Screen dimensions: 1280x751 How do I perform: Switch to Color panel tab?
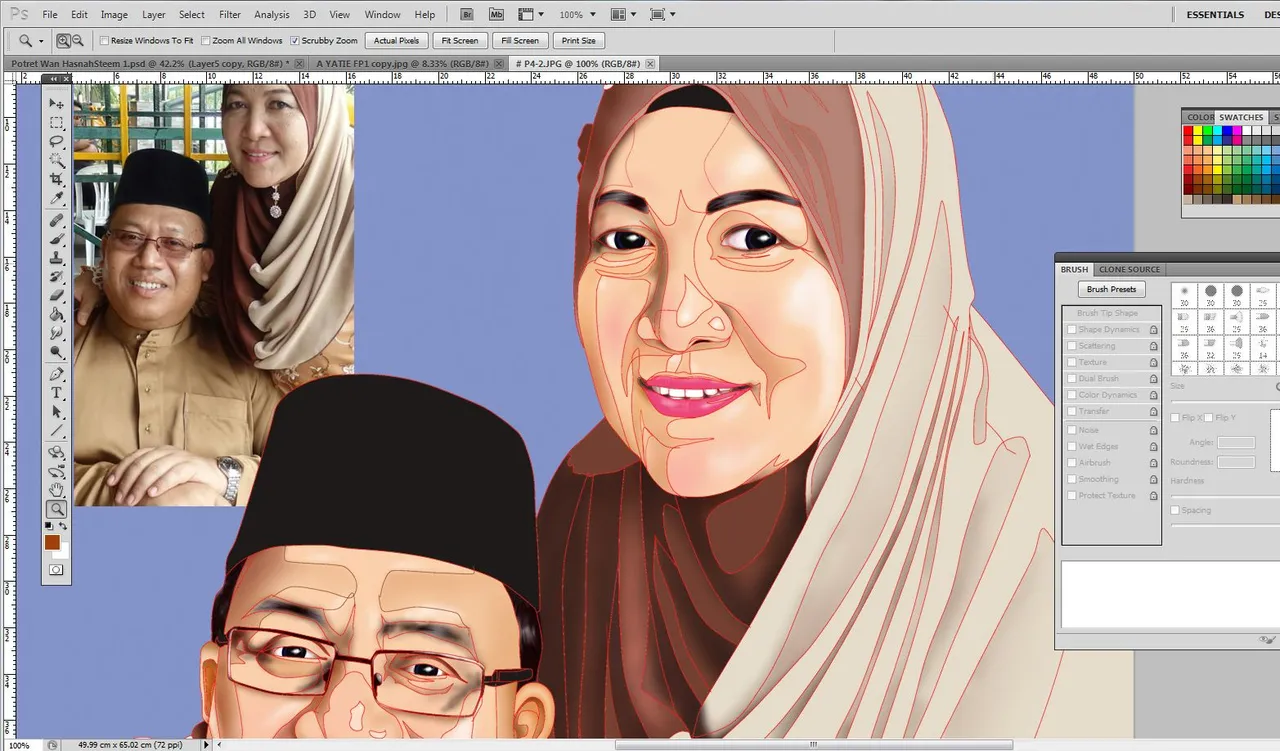click(1201, 117)
